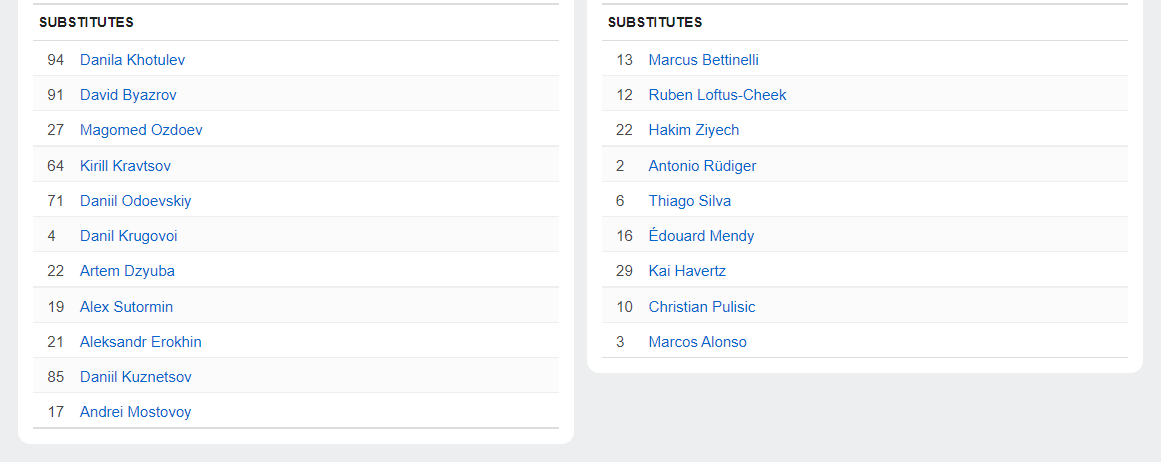The width and height of the screenshot is (1161, 462).
Task: View Marcos Alonso's player page
Action: (x=697, y=342)
